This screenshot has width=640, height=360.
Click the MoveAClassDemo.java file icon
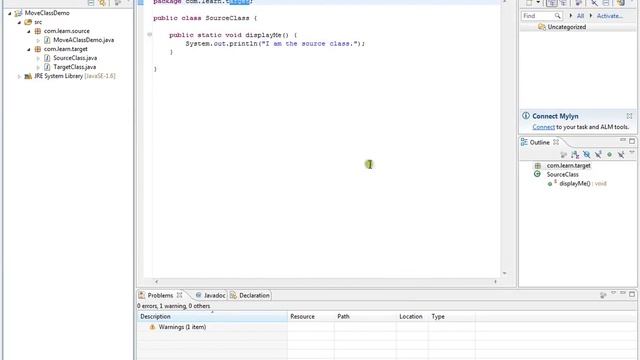tap(47, 40)
